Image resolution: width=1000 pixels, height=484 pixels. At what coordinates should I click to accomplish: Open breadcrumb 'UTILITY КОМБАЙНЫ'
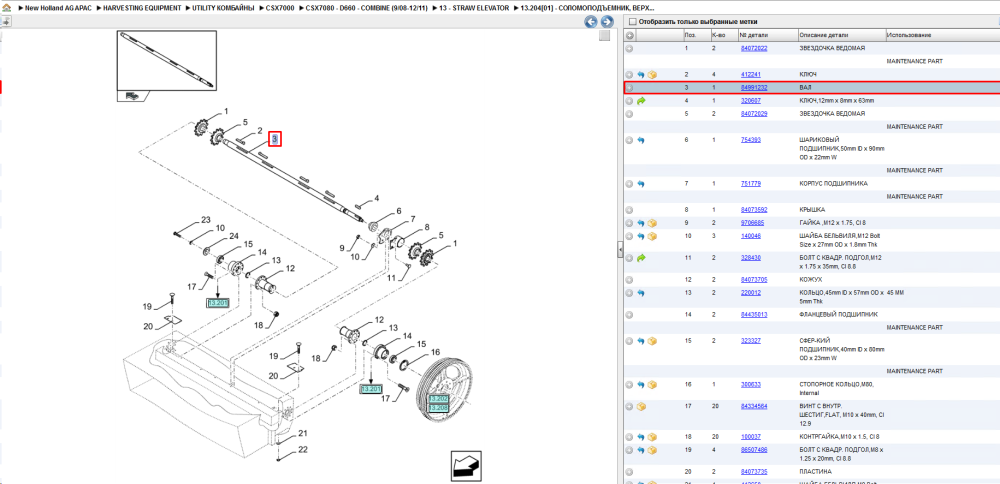(x=223, y=7)
